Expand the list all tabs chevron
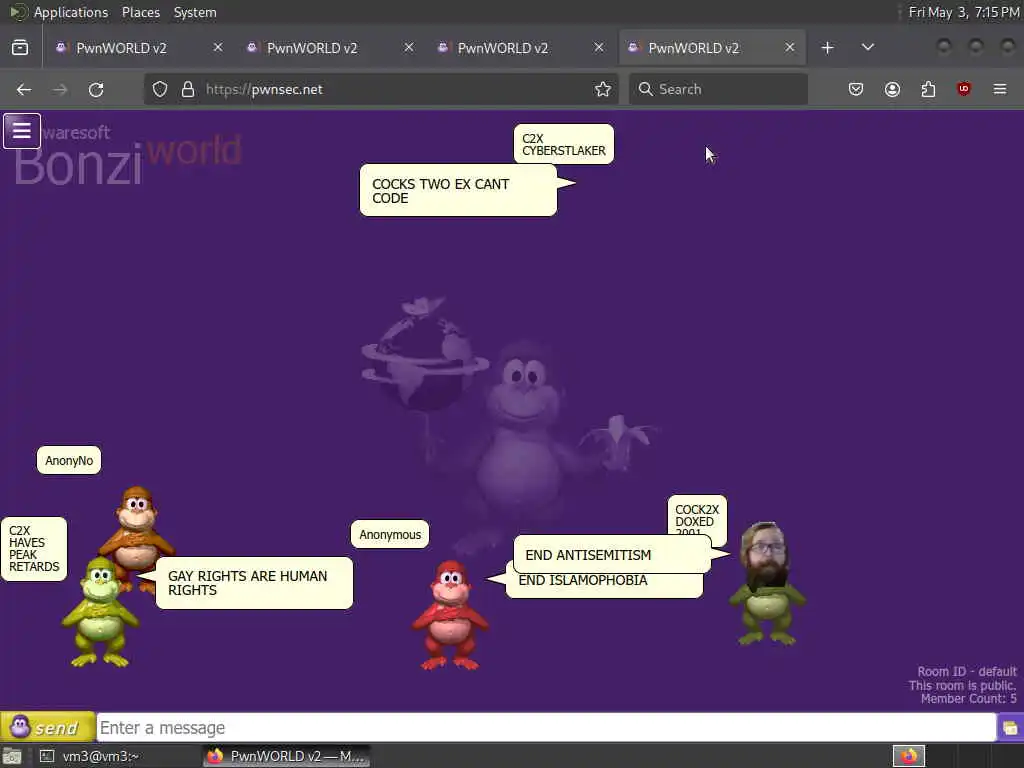1024x768 pixels. (x=868, y=48)
